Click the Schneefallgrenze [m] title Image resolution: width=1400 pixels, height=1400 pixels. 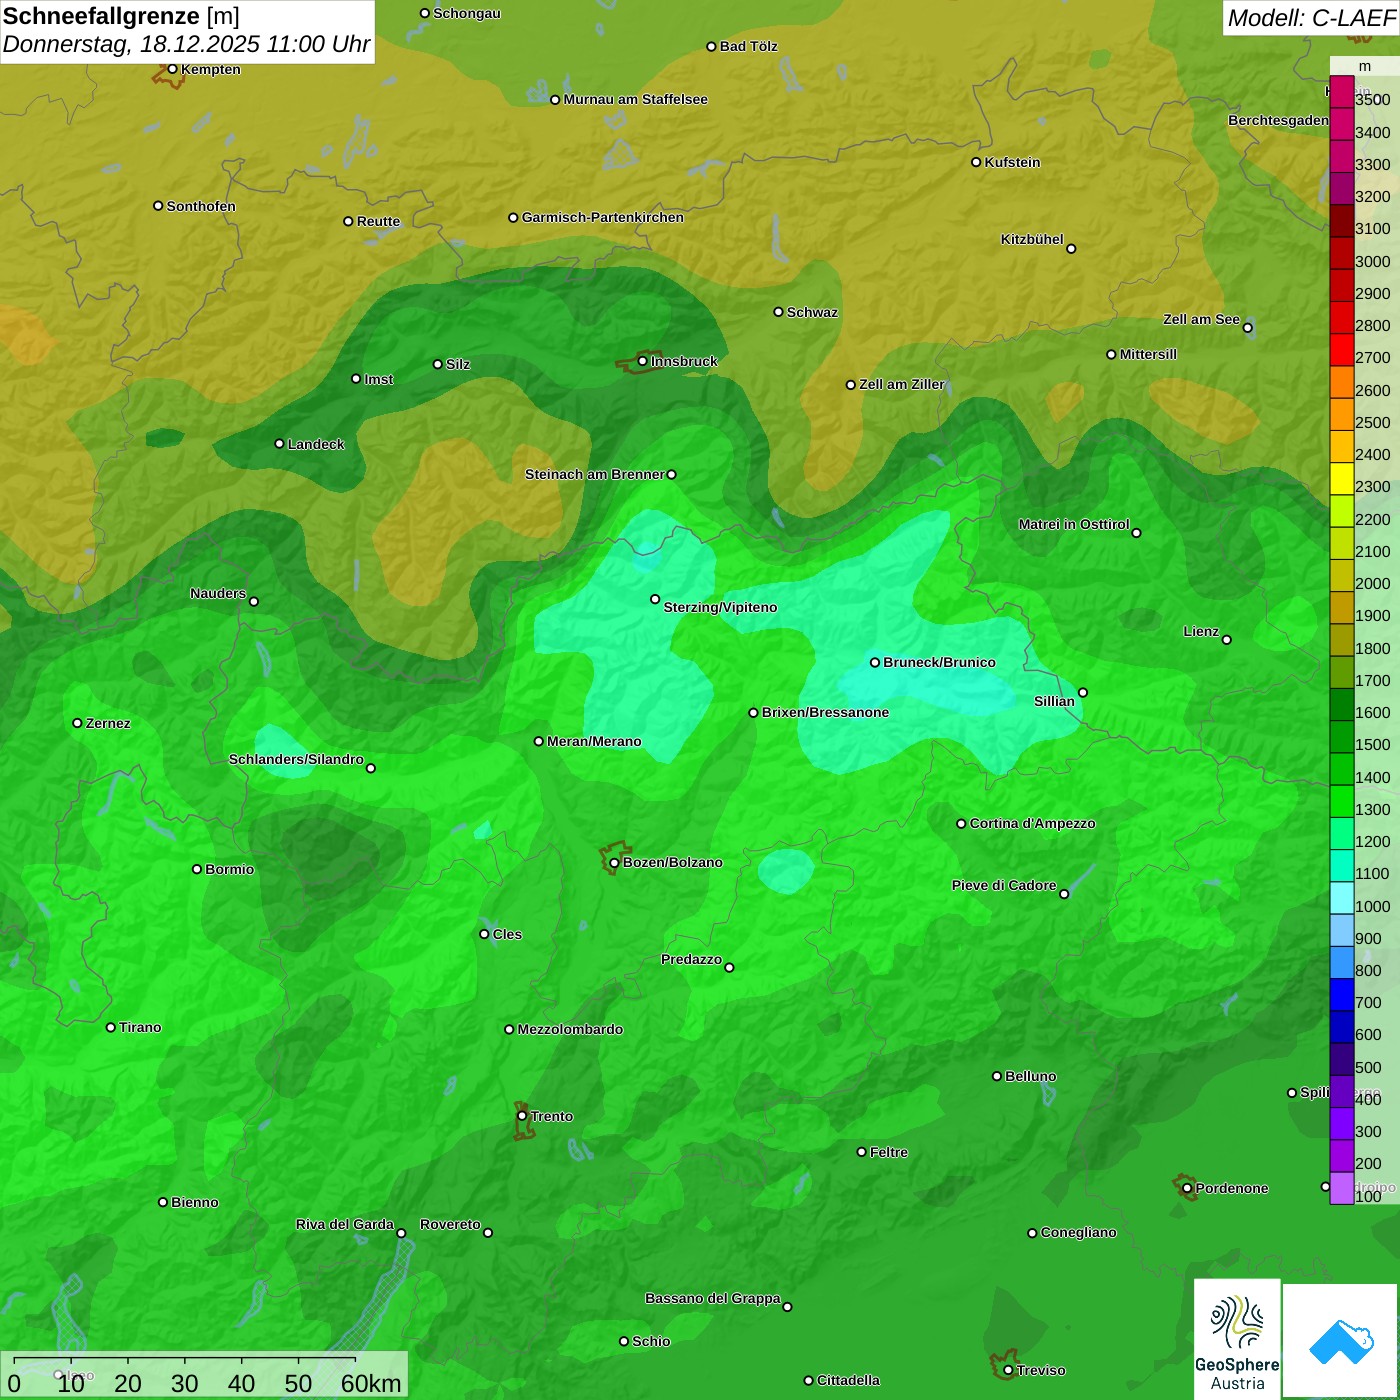[x=121, y=16]
